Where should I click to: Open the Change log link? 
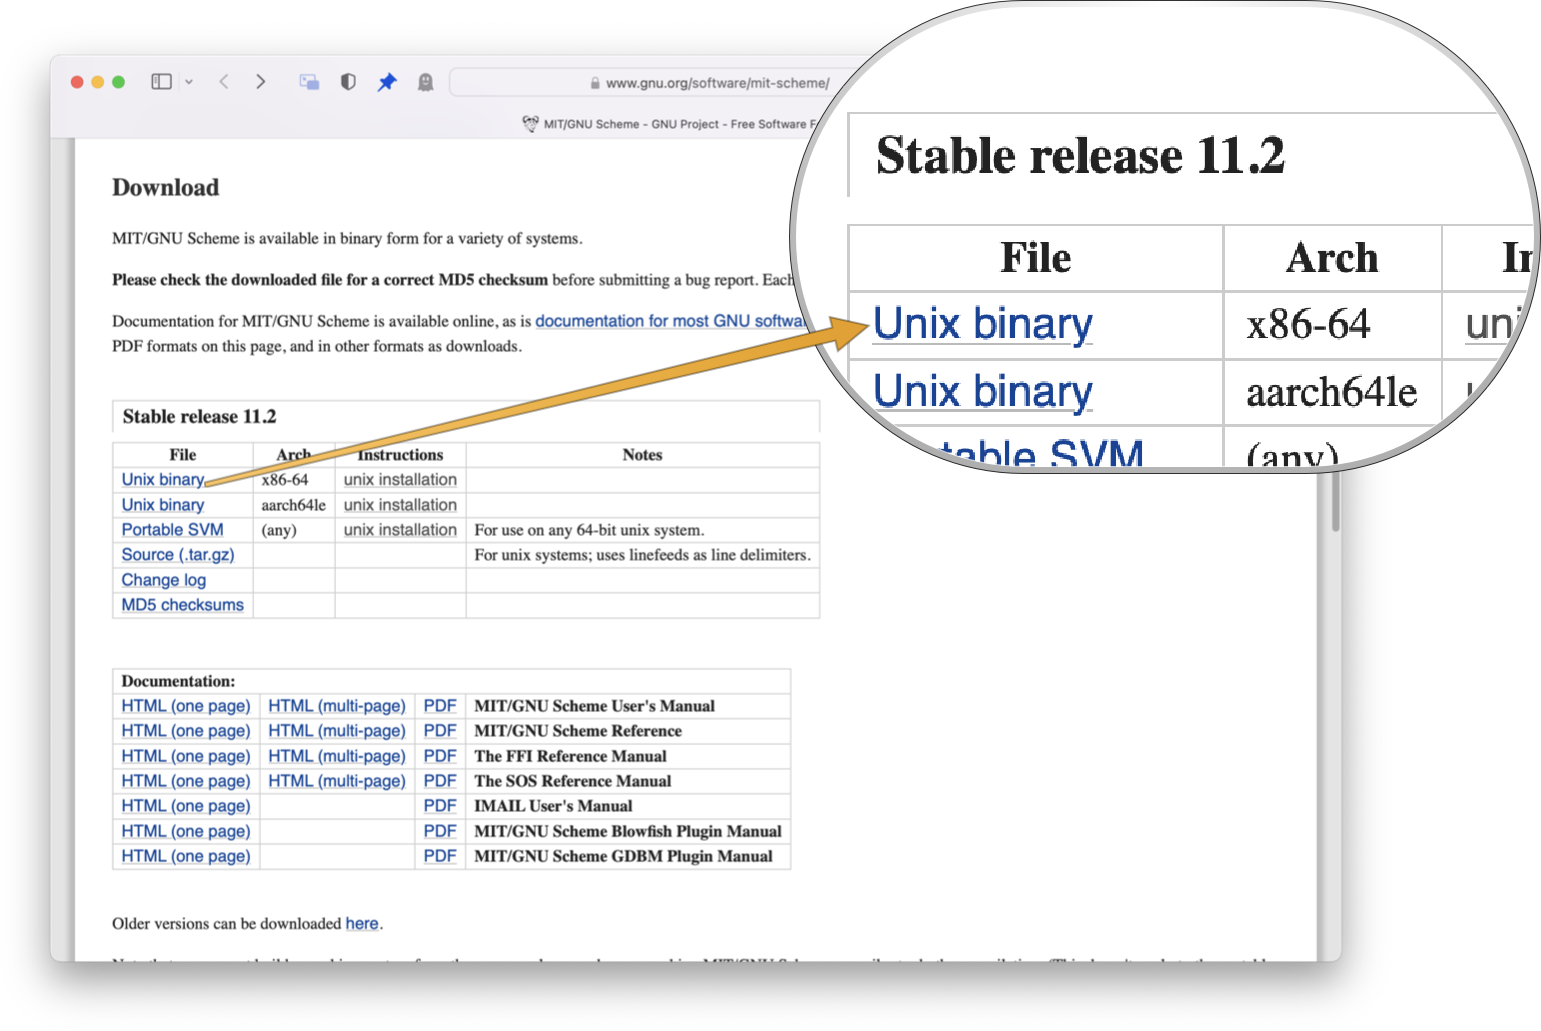(164, 580)
